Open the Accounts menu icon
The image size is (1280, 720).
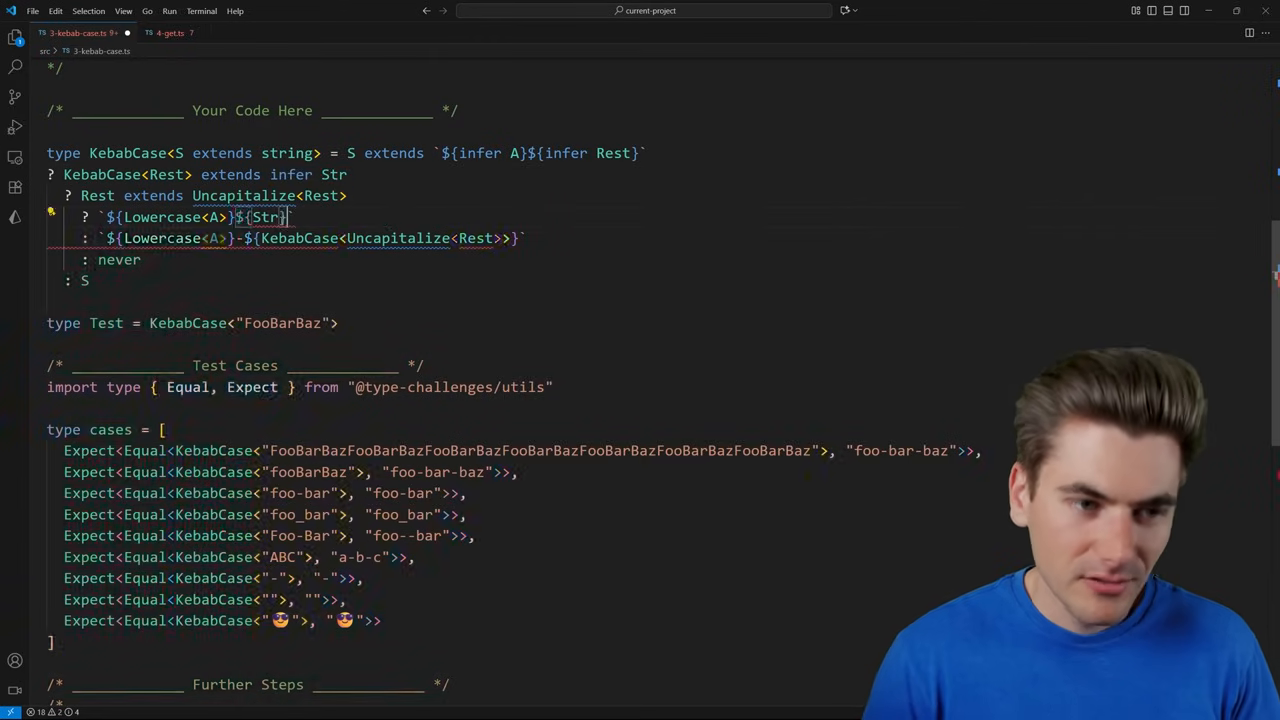tap(15, 660)
